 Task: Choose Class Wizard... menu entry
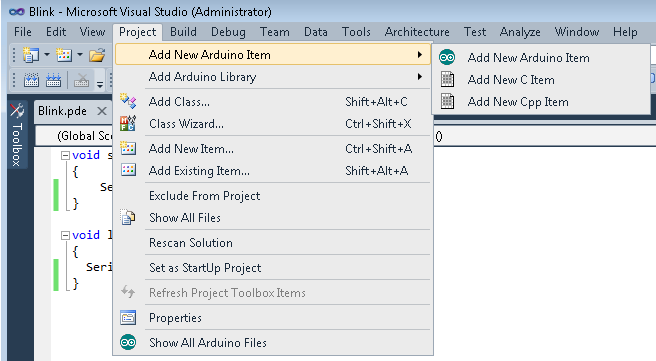(273, 123)
